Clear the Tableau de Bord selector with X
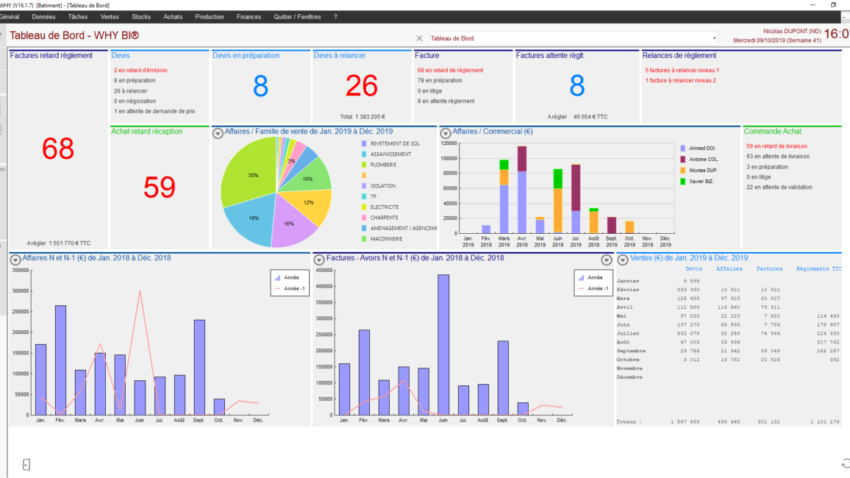The image size is (850, 478). tap(419, 38)
